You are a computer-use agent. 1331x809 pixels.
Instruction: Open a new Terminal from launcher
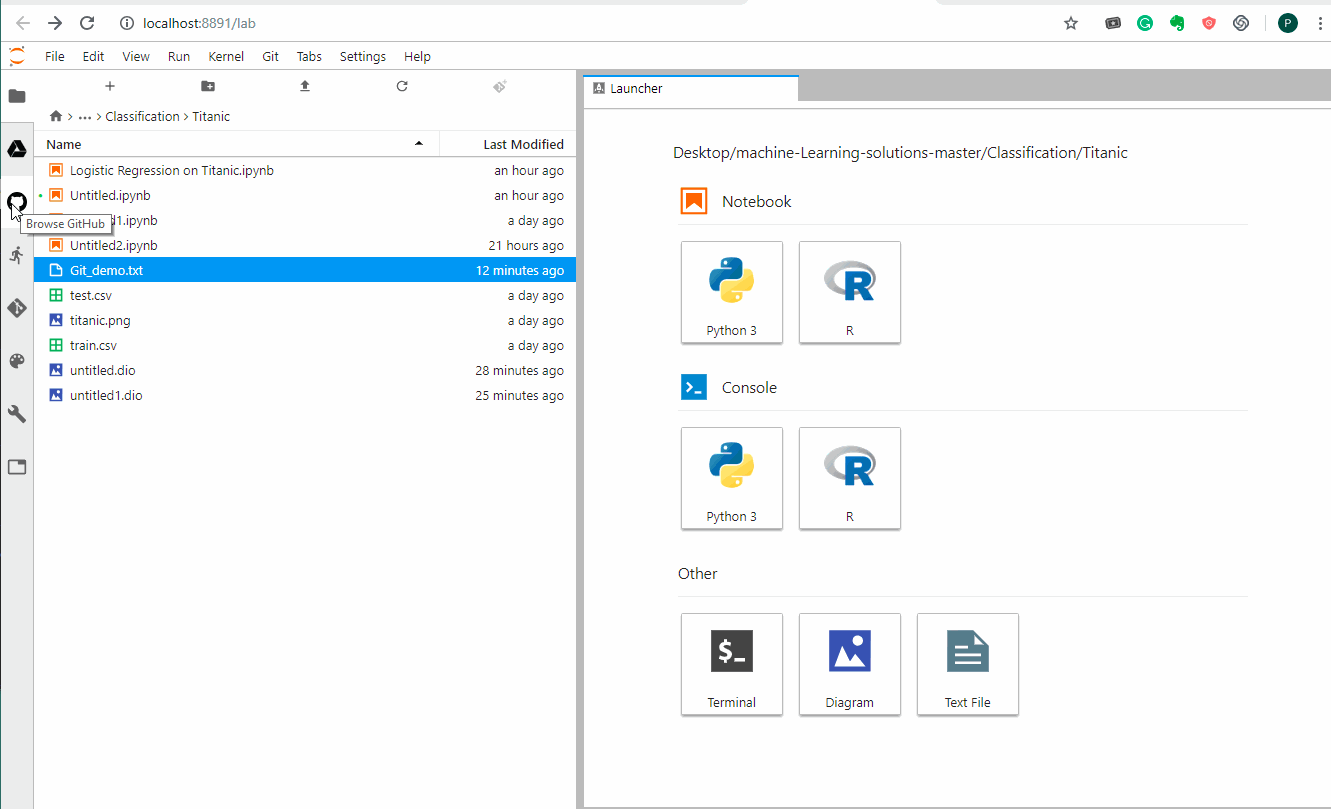coord(731,664)
